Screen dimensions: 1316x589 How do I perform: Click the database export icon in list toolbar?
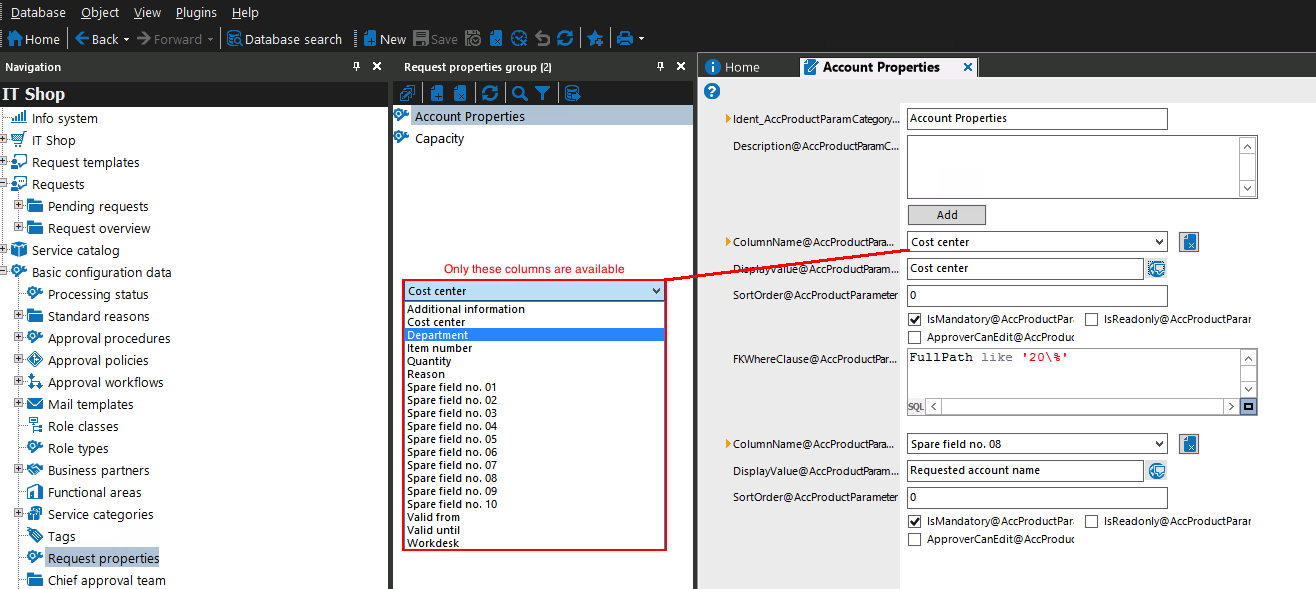(572, 93)
